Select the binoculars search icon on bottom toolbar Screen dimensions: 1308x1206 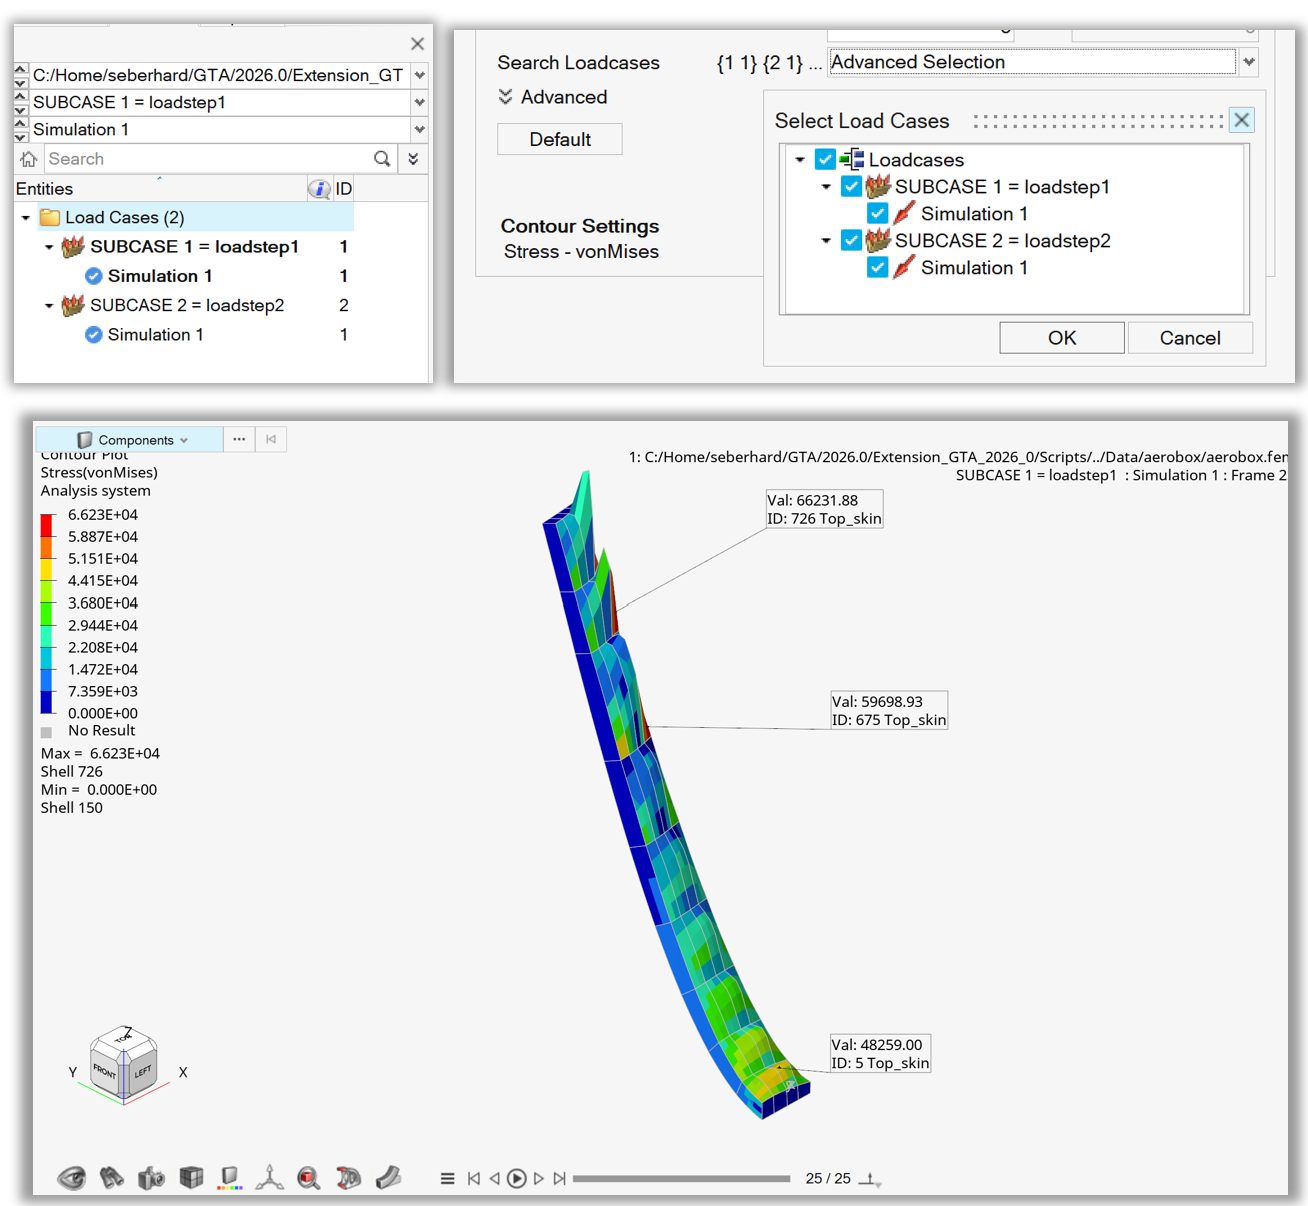112,1177
